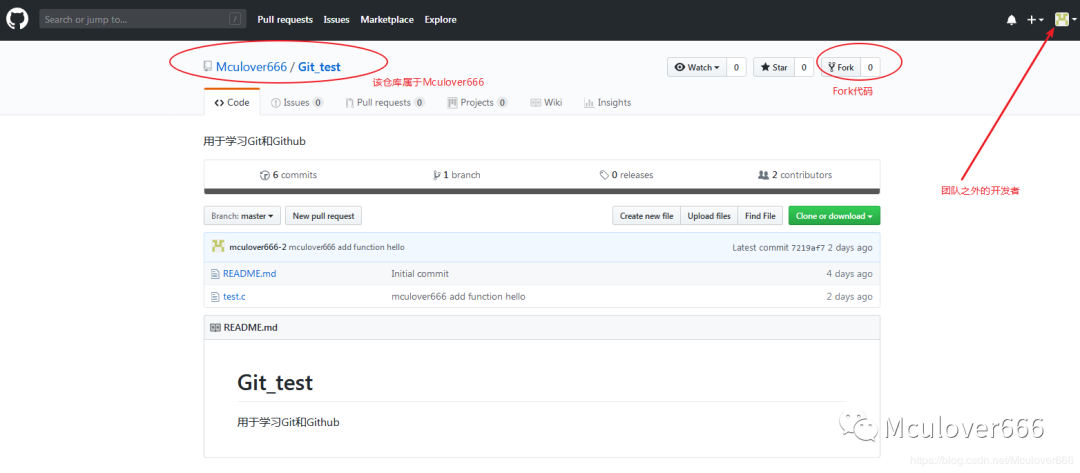This screenshot has width=1080, height=473.
Task: Click the notifications bell icon
Action: point(1011,20)
